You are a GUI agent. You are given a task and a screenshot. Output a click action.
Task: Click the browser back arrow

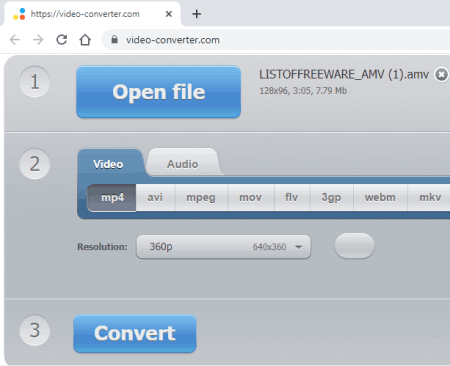pos(15,40)
